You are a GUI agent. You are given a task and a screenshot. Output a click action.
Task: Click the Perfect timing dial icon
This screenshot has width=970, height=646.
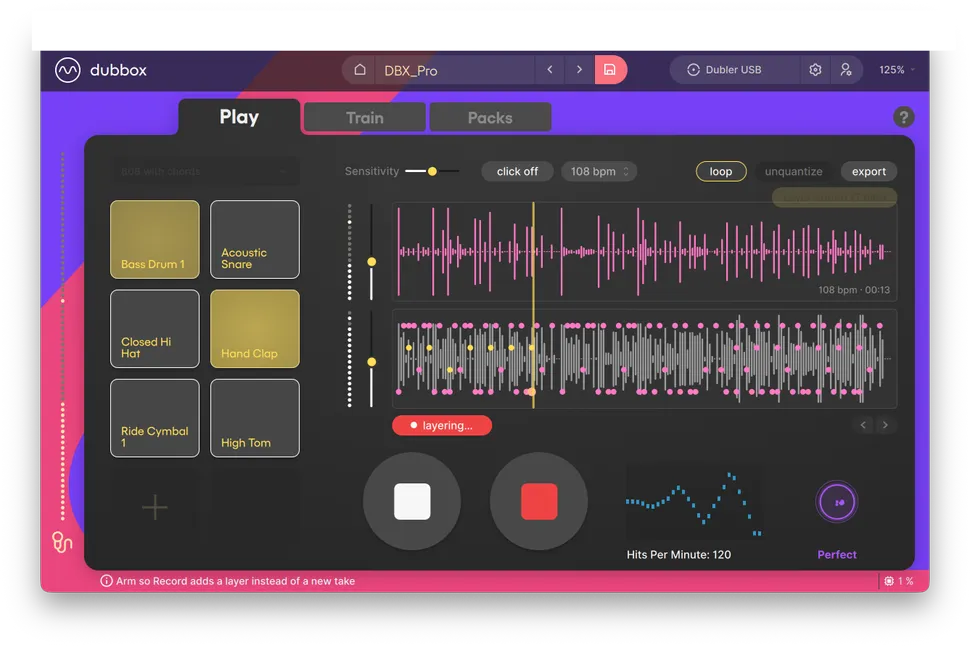coord(836,502)
